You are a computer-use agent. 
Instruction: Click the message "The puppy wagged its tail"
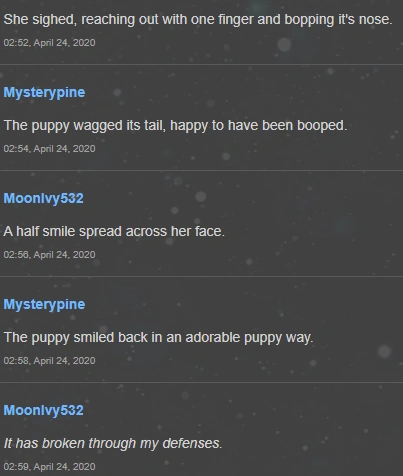click(176, 126)
